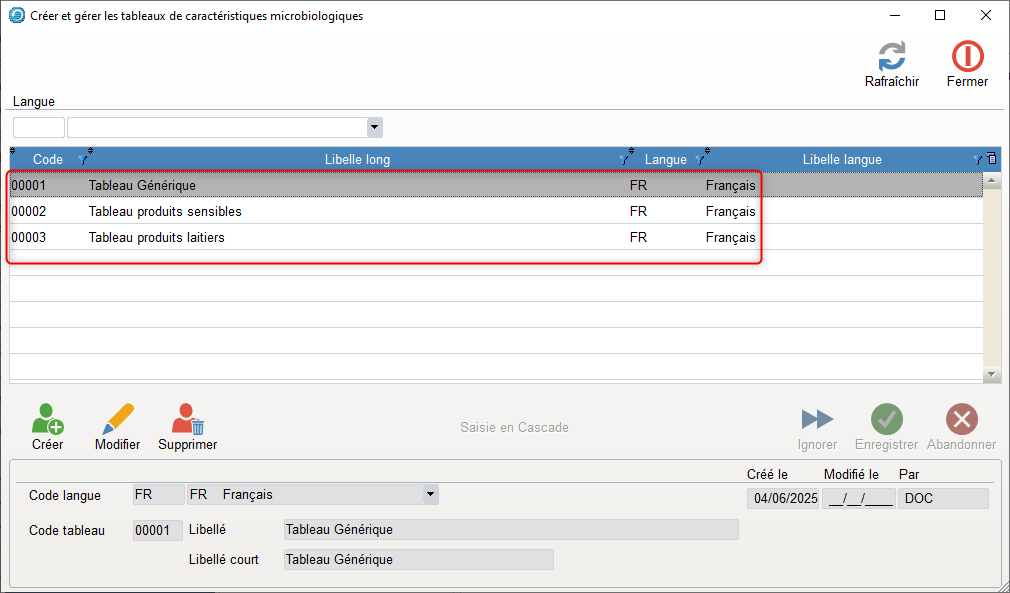Click the Supprimer delete-user icon
1010x593 pixels.
click(187, 419)
